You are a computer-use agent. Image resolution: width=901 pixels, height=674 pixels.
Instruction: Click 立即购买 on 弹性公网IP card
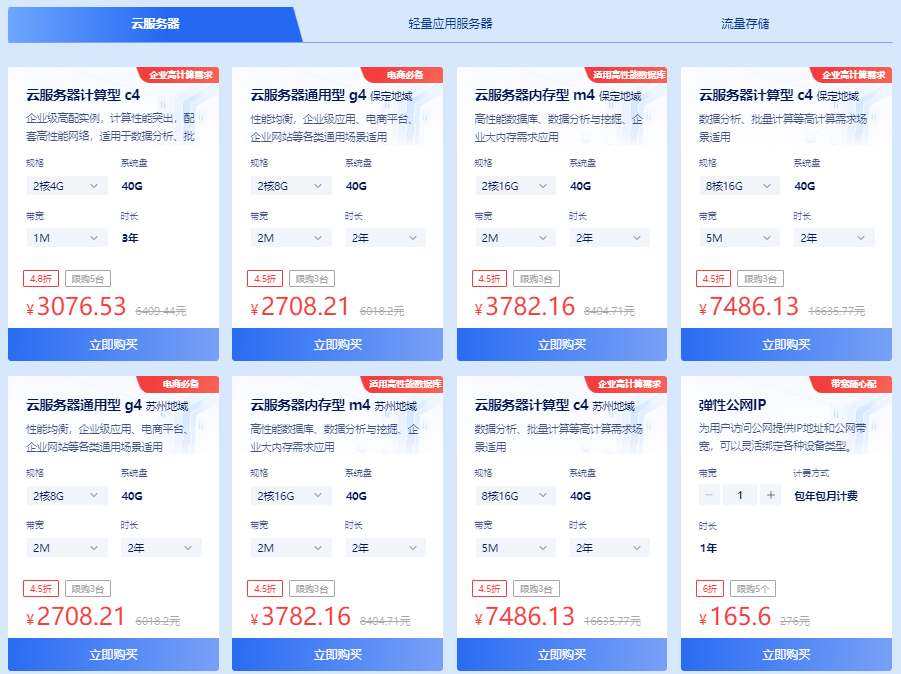786,654
